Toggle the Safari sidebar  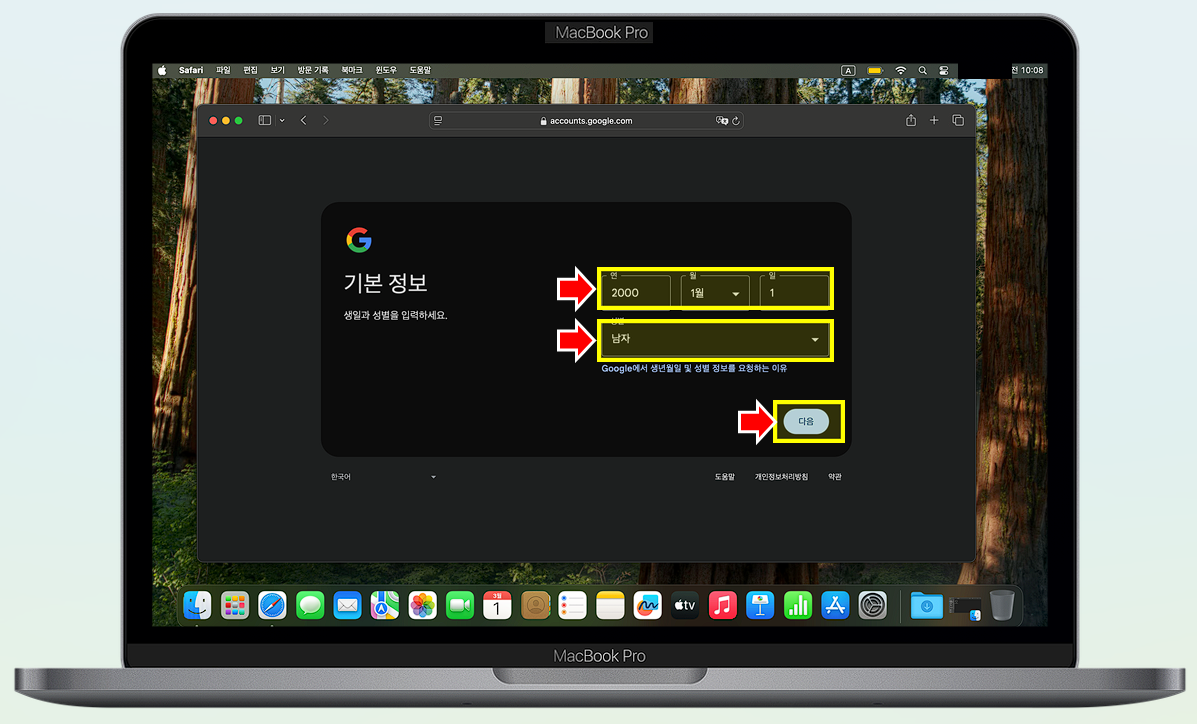[265, 120]
